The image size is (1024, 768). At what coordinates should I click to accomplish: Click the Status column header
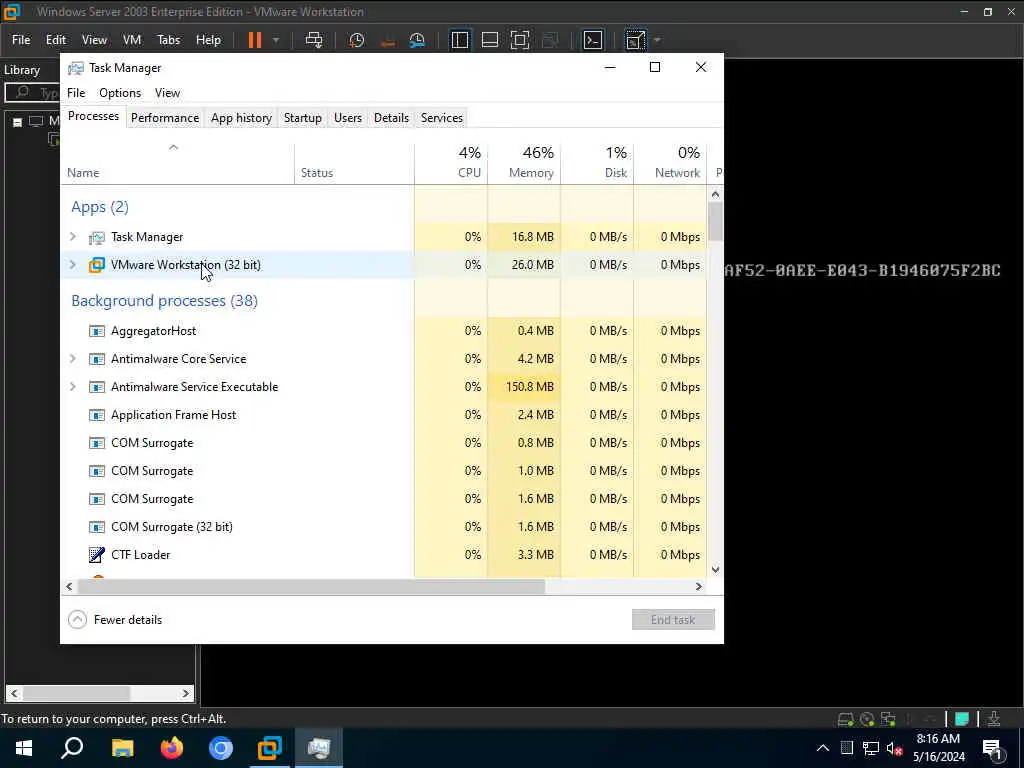point(354,163)
